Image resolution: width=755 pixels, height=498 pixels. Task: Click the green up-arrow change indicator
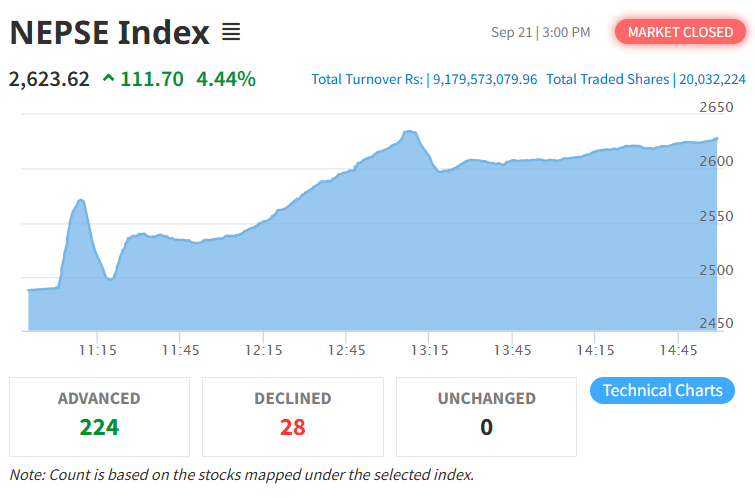tap(108, 78)
